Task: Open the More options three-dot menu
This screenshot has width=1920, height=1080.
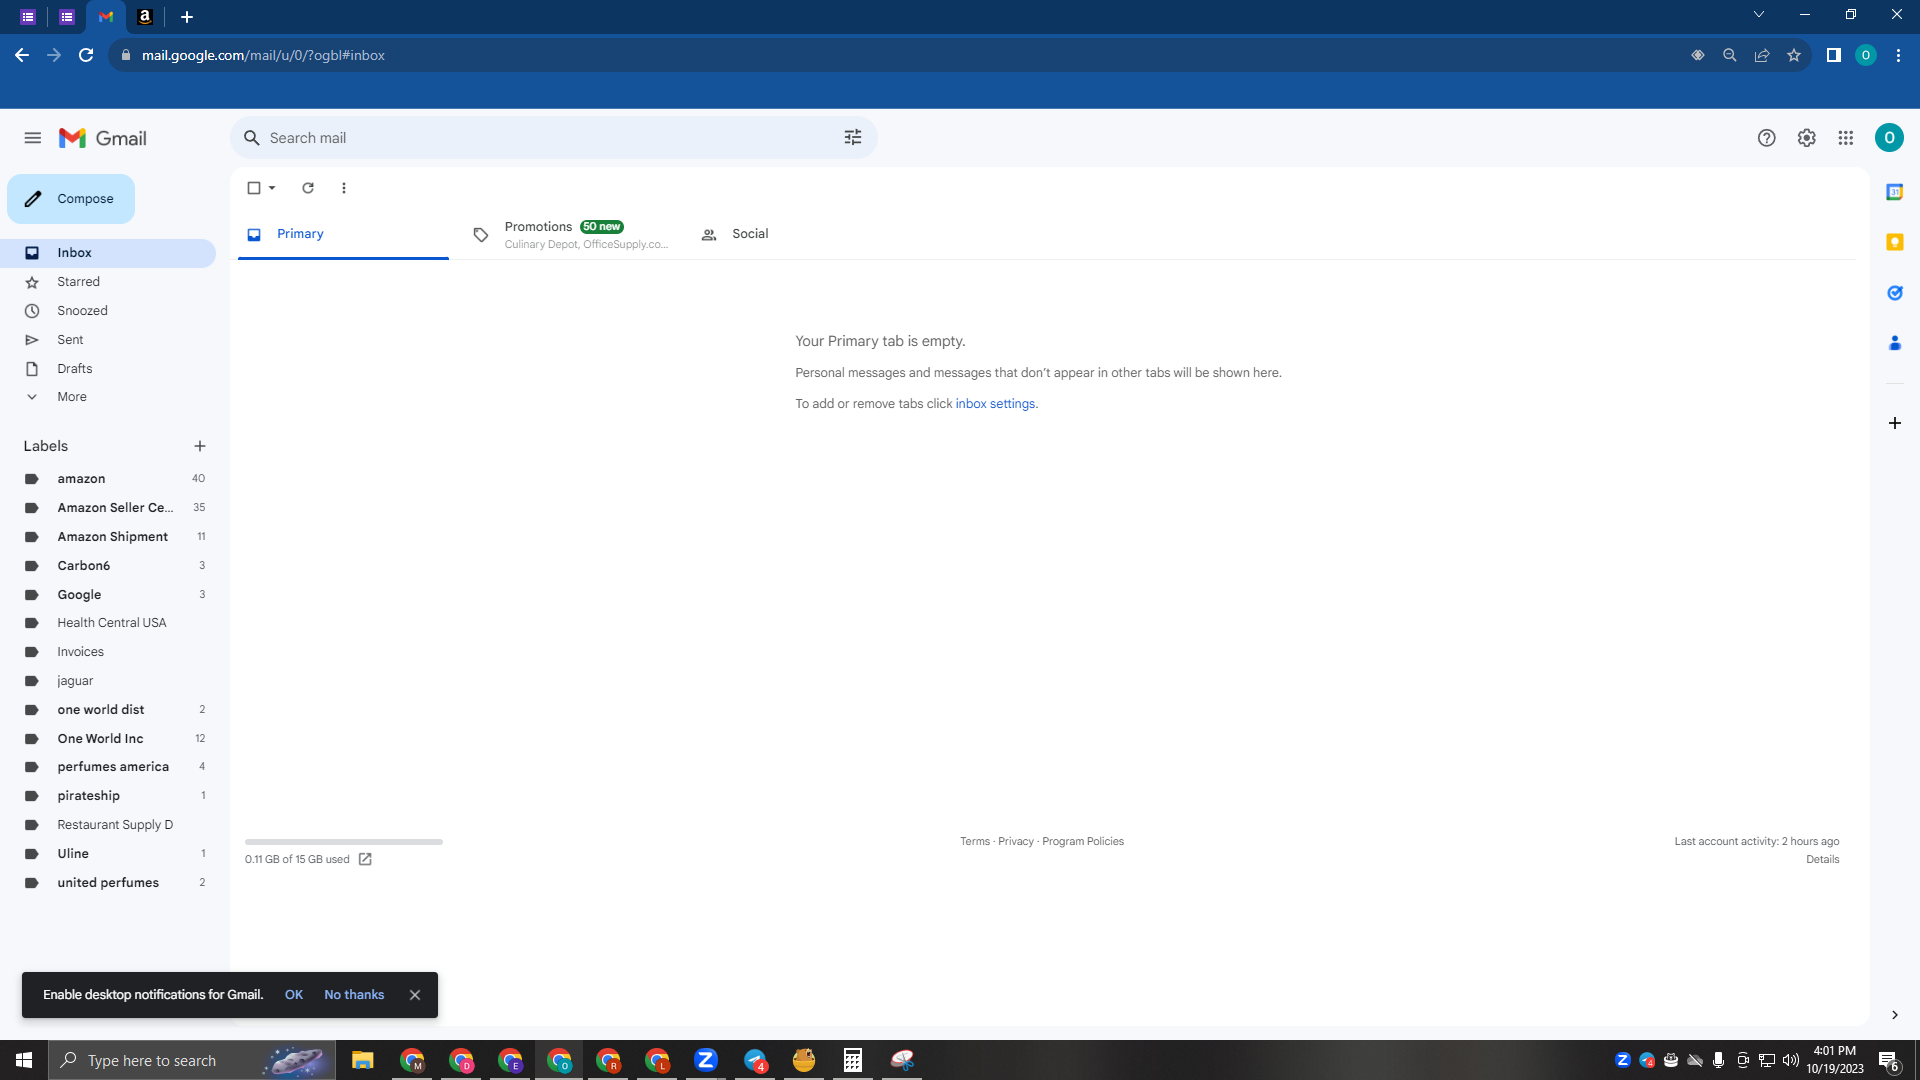Action: click(344, 188)
